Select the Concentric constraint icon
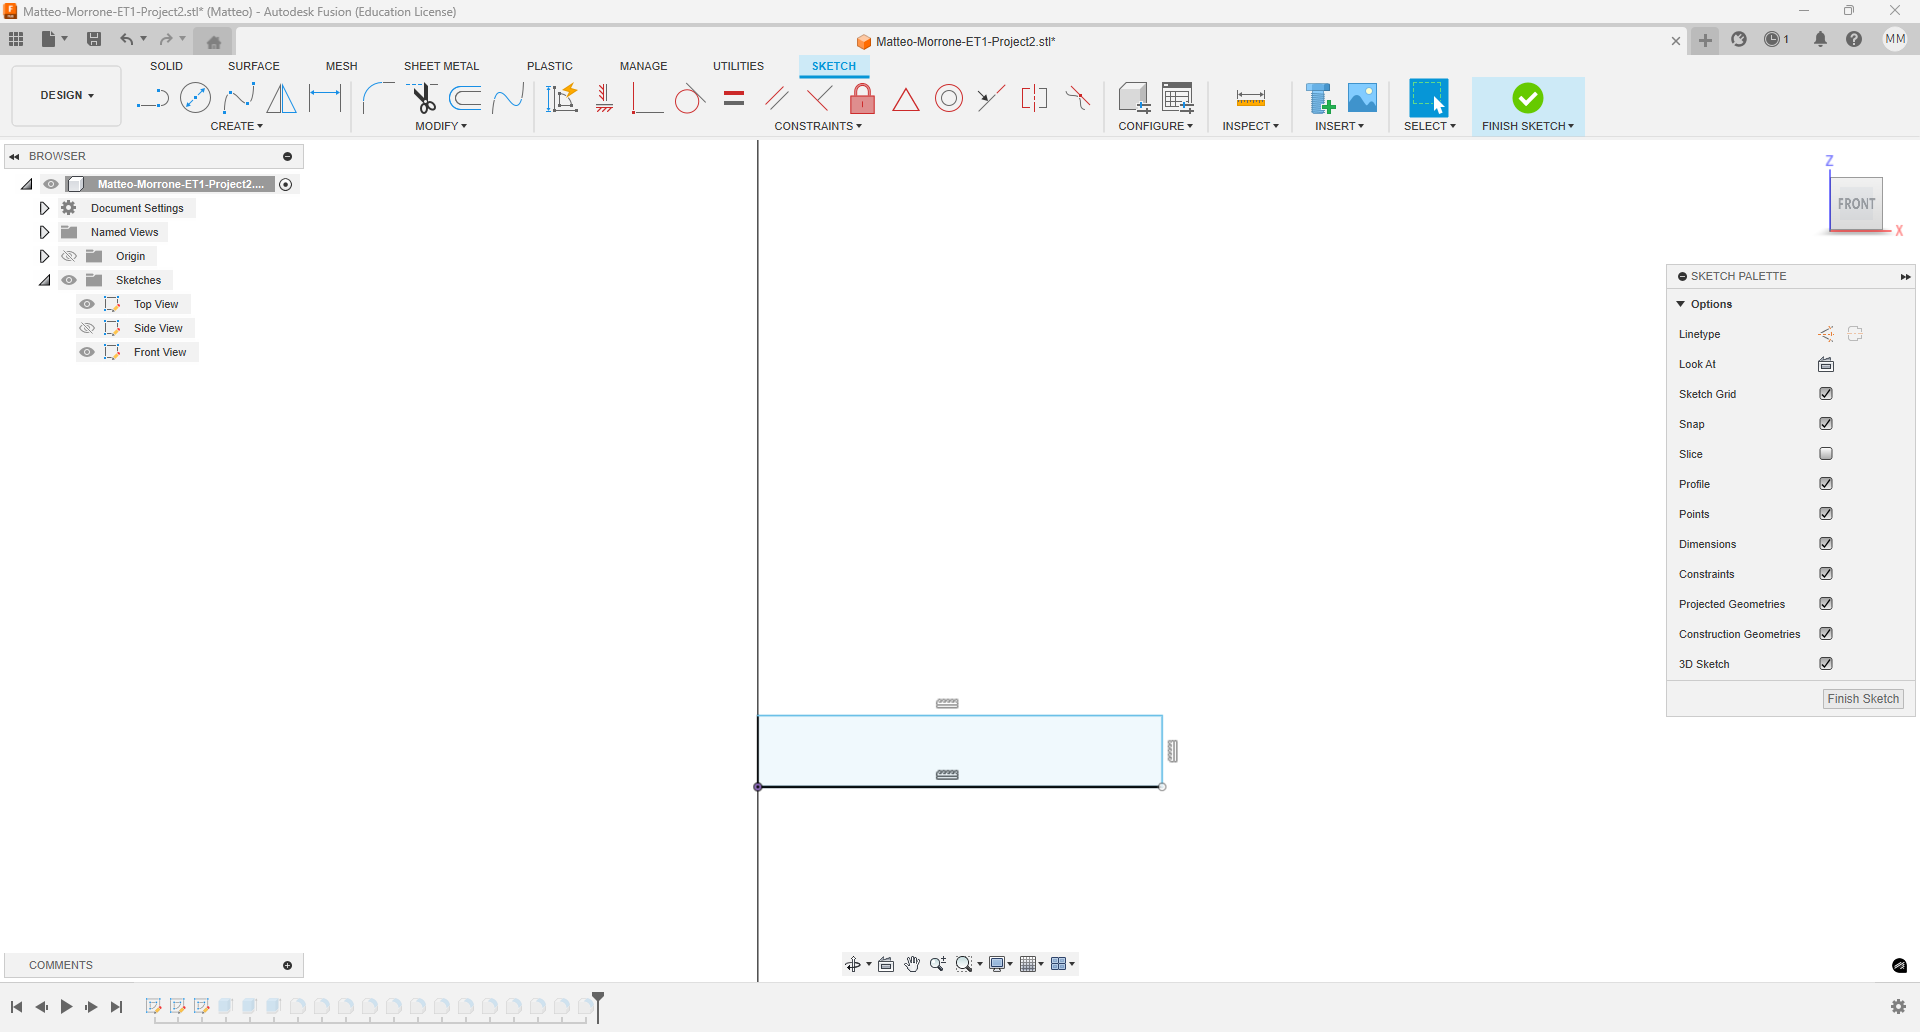The height and width of the screenshot is (1032, 1920). [949, 98]
